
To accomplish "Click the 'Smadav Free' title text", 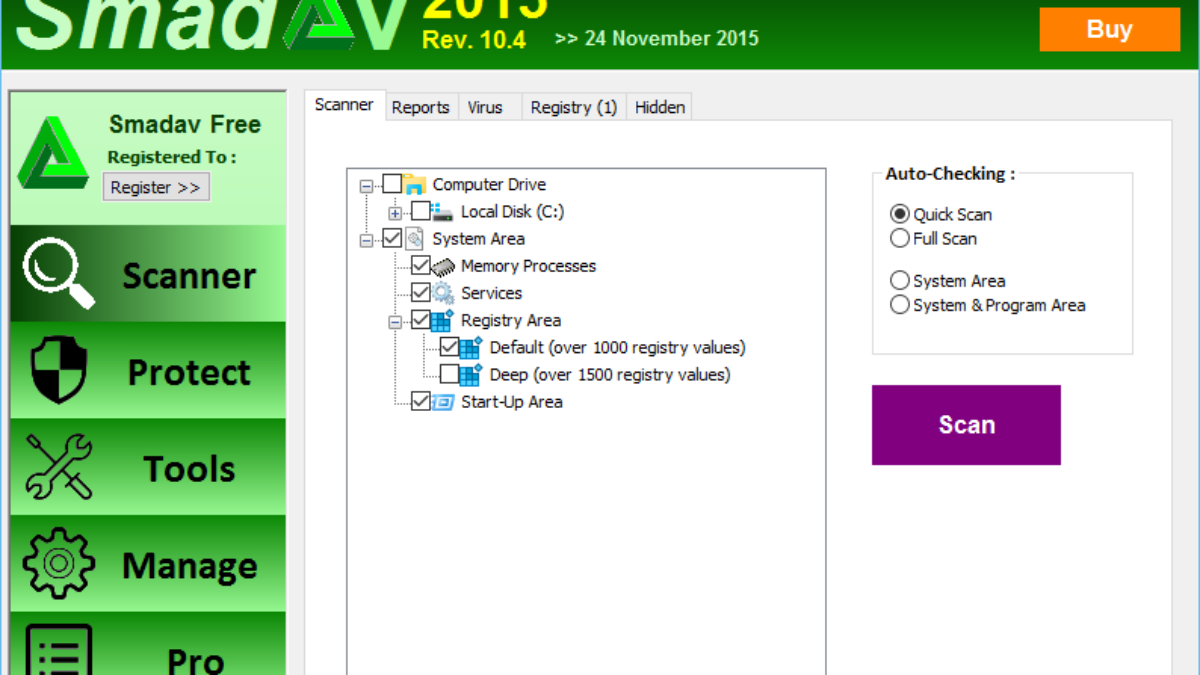I will (185, 125).
